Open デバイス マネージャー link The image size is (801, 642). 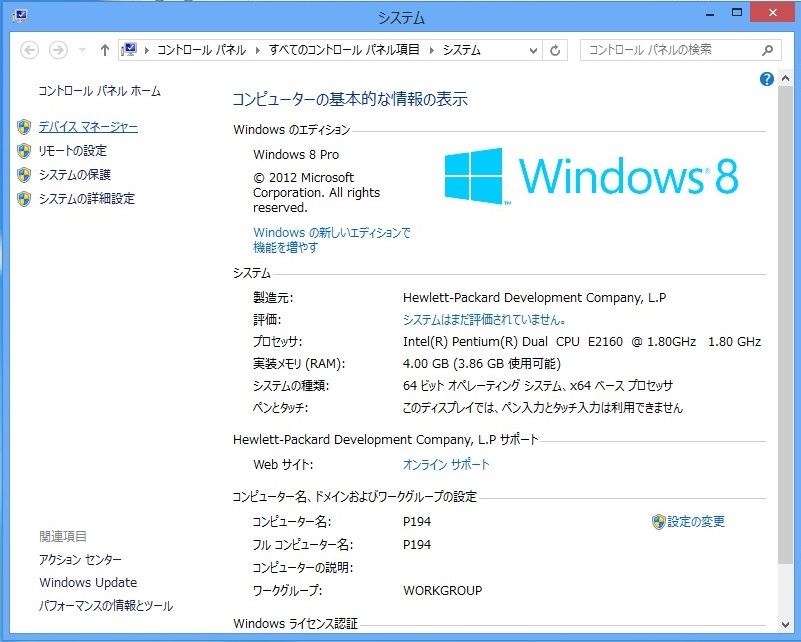[x=88, y=127]
